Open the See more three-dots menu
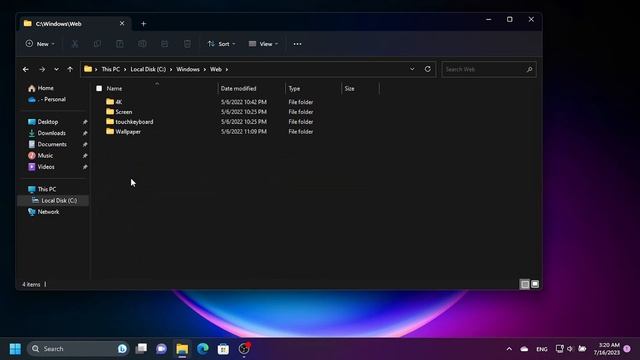This screenshot has height=360, width=640. point(297,44)
